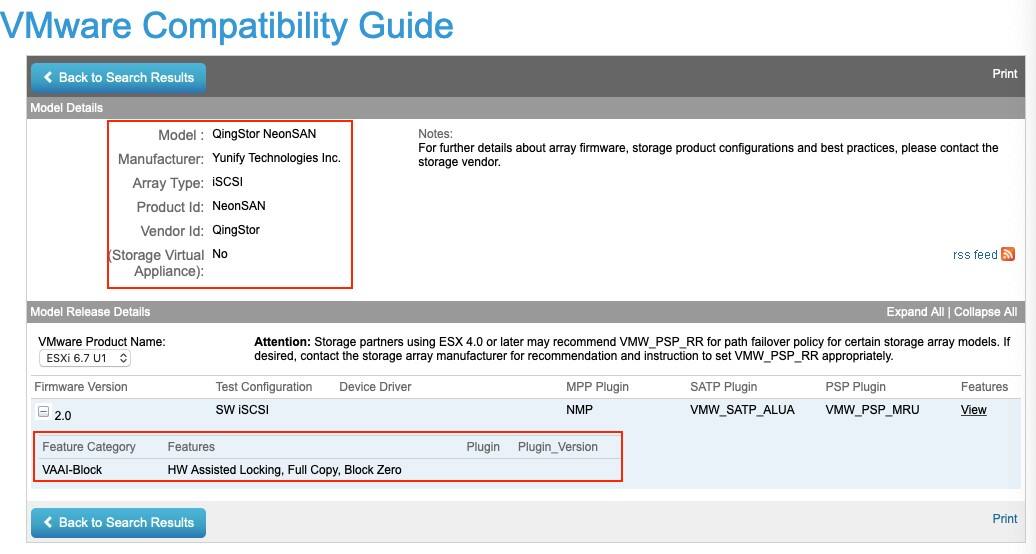The height and width of the screenshot is (554, 1036).
Task: Click the bottom Back to Search Results button
Action: click(118, 522)
